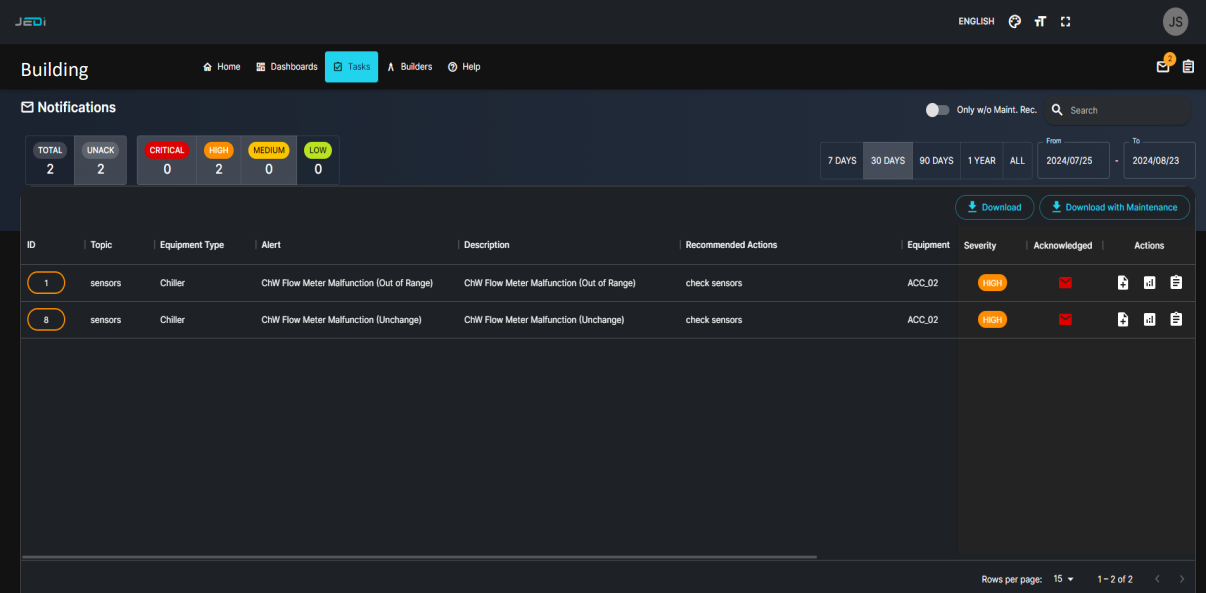Image resolution: width=1206 pixels, height=593 pixels.
Task: Click Download with Maintenance button
Action: (x=1115, y=207)
